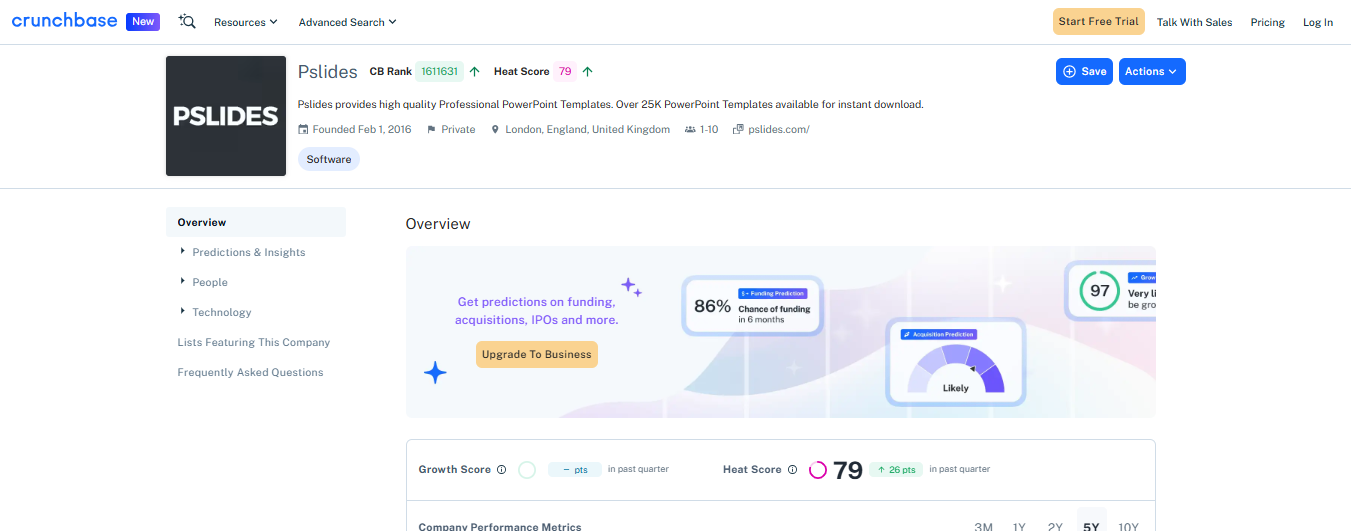Click the 97 growth score circle card
Viewport: 1351px width, 531px height.
1111,290
